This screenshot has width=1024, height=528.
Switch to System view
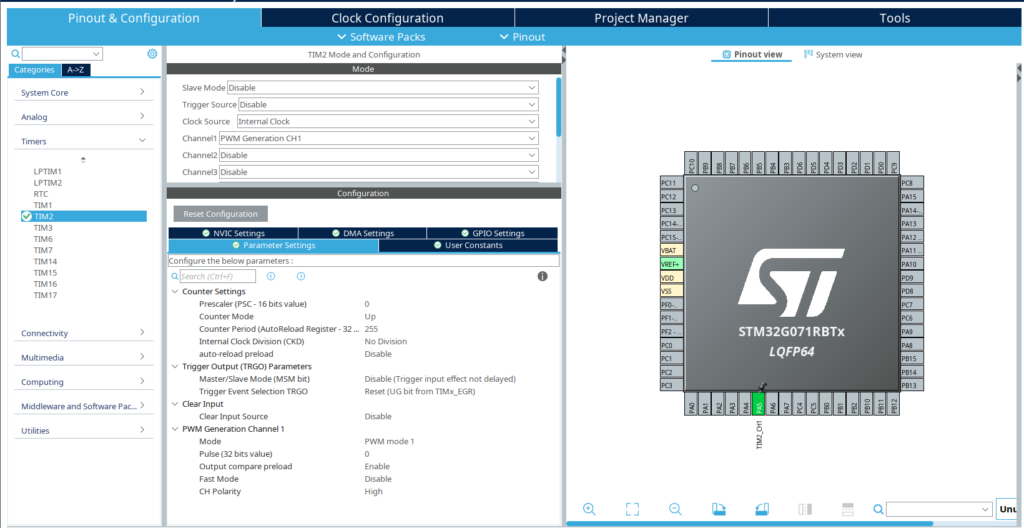[x=833, y=55]
